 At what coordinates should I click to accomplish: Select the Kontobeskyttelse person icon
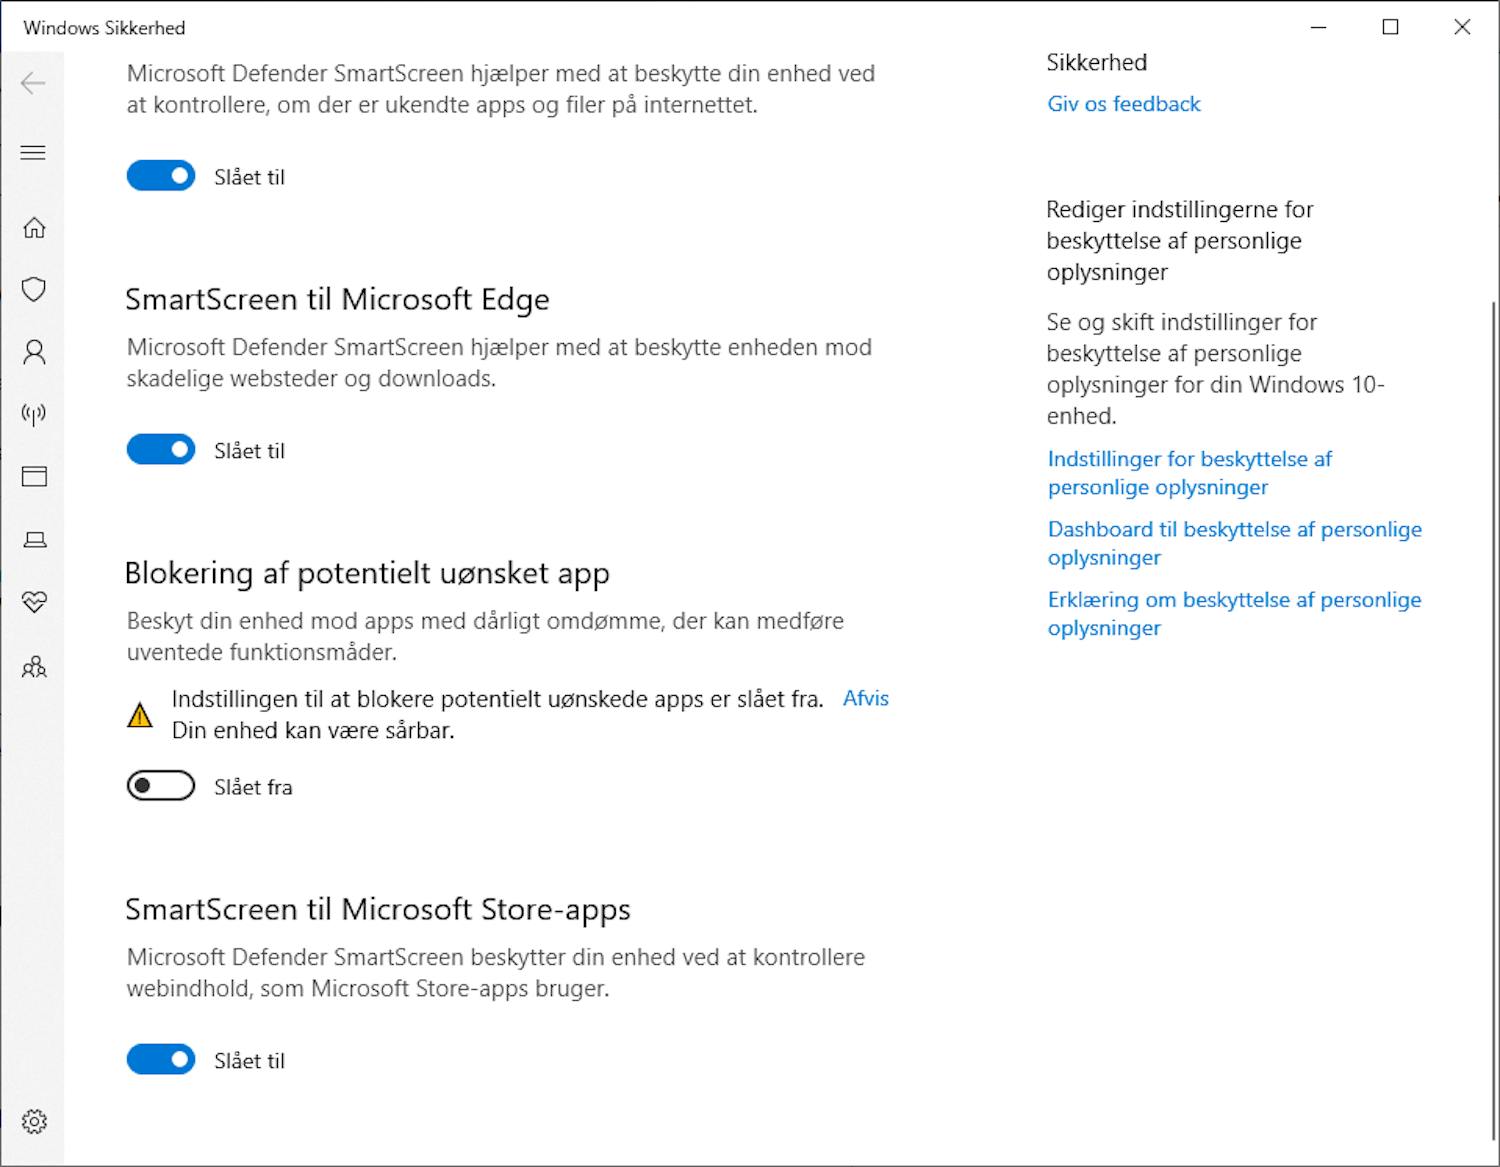pyautogui.click(x=33, y=352)
